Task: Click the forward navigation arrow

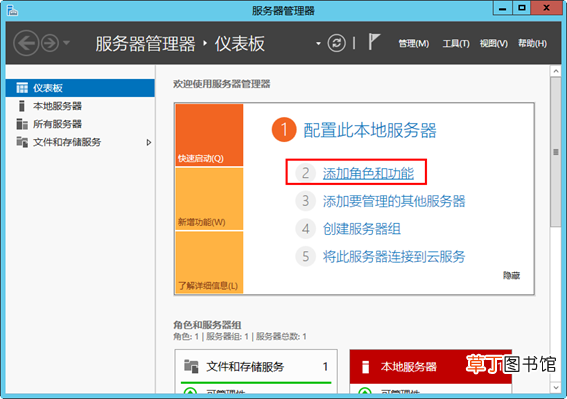Action: (50, 43)
